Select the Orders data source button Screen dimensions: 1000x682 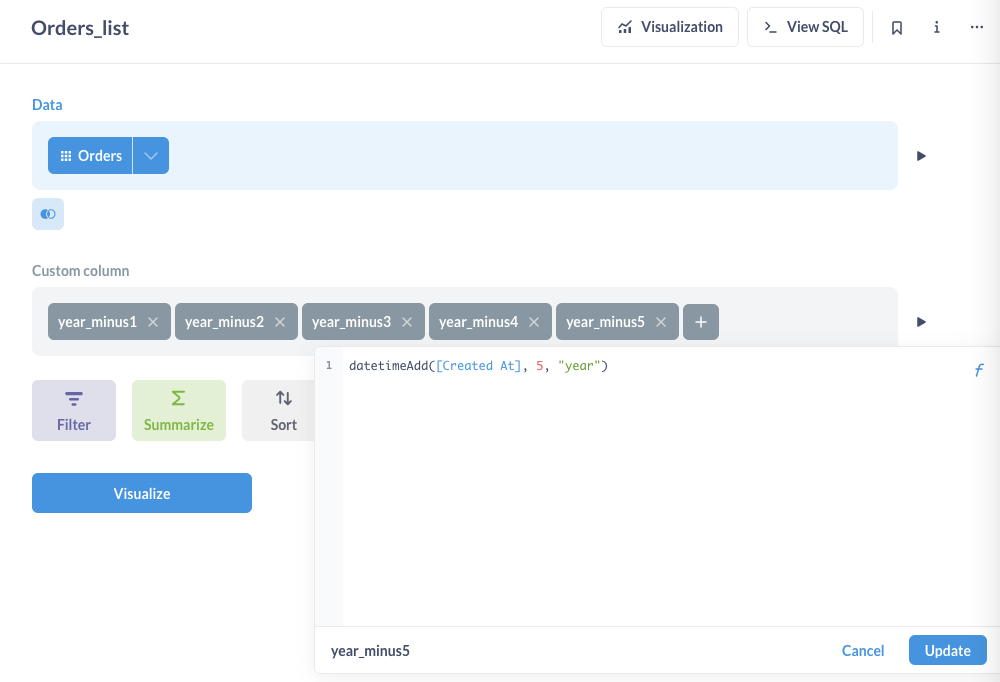(x=90, y=156)
